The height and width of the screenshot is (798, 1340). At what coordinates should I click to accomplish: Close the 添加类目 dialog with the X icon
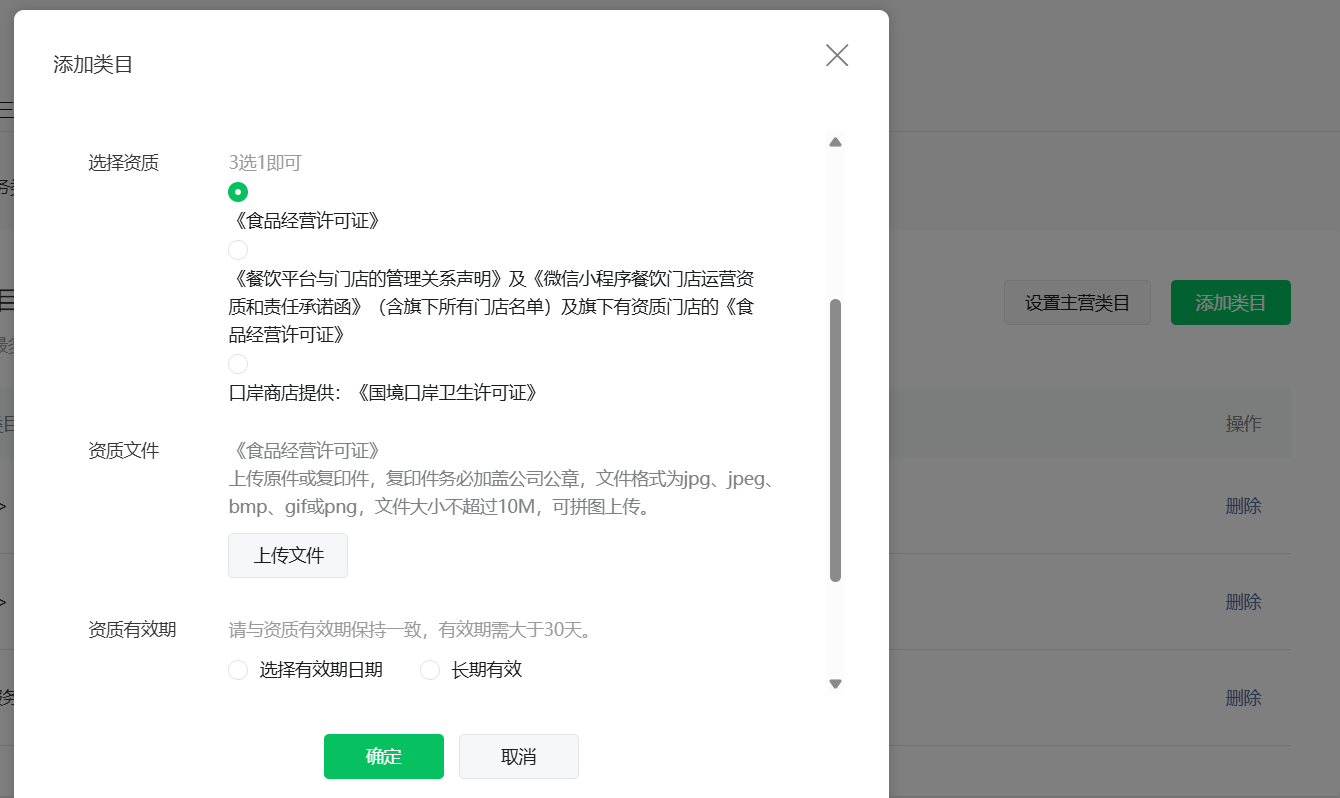pyautogui.click(x=837, y=55)
